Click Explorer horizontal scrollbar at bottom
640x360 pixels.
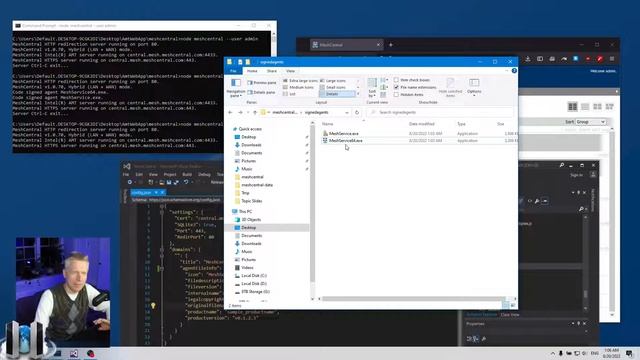(413, 299)
